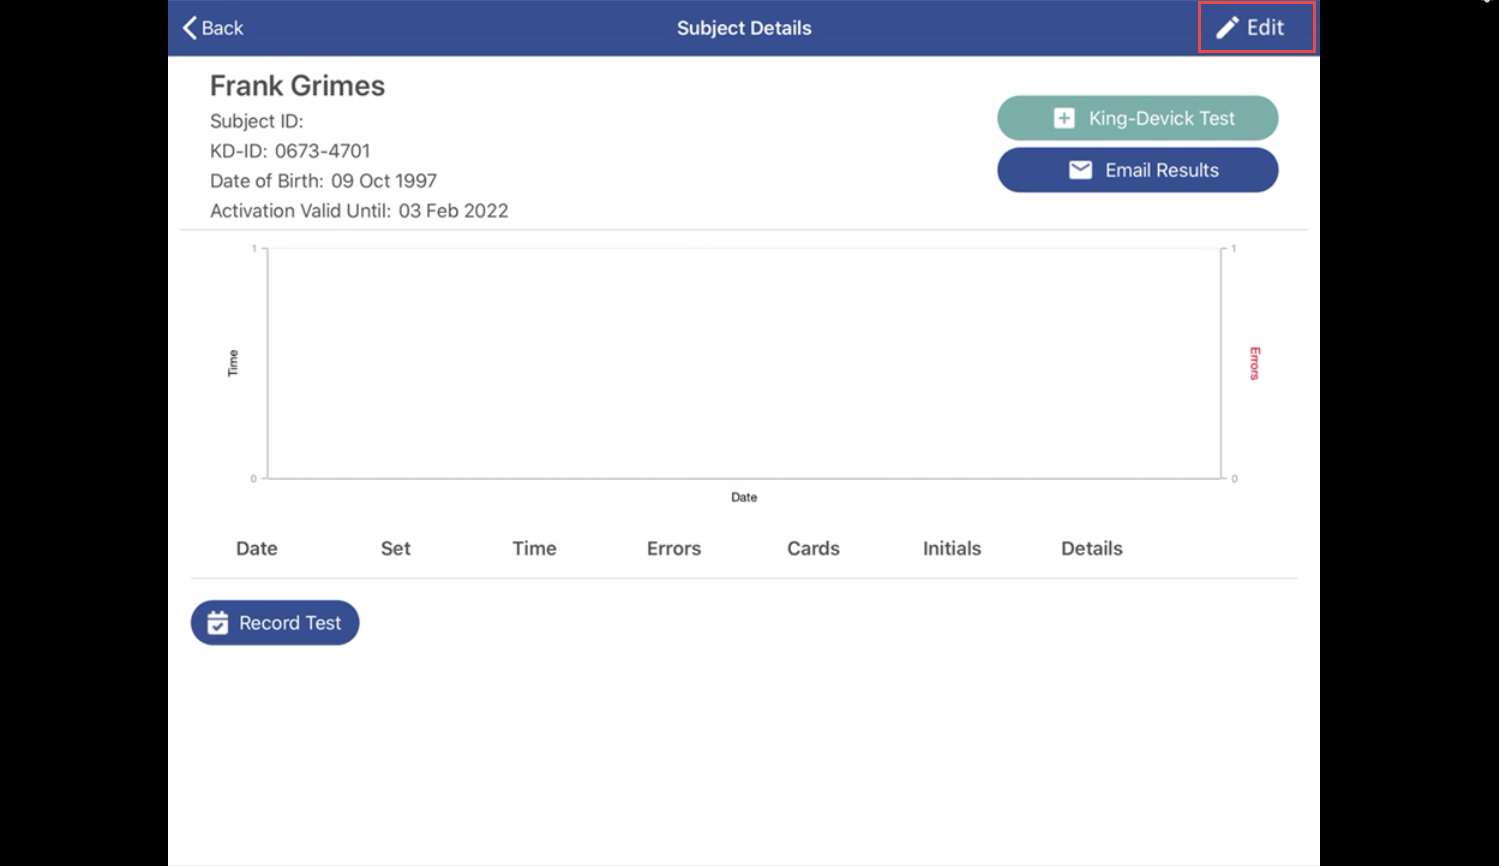
Task: Click the plus icon on King-Devick Test
Action: coord(1064,118)
